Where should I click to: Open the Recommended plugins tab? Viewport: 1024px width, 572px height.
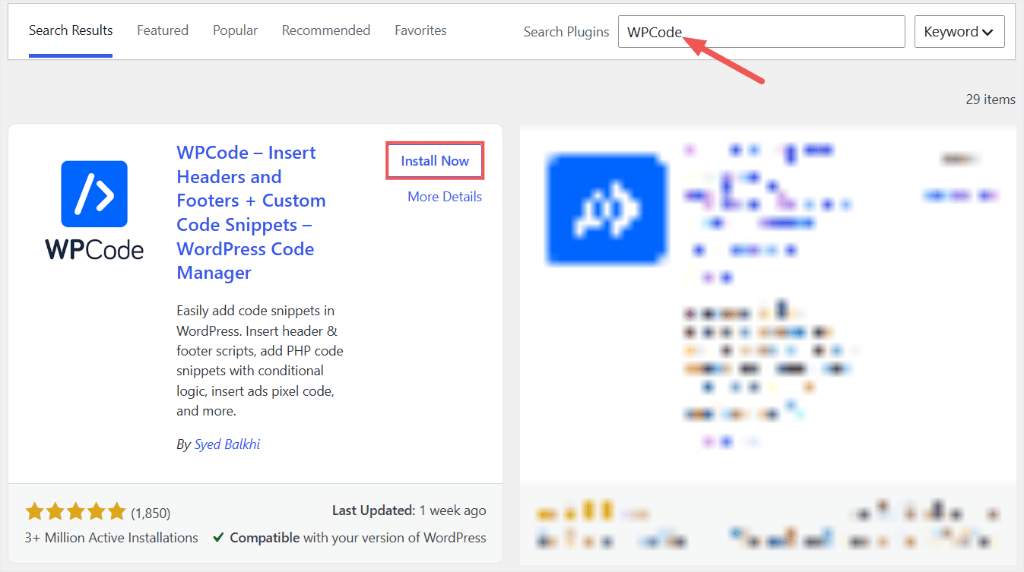[x=326, y=31]
